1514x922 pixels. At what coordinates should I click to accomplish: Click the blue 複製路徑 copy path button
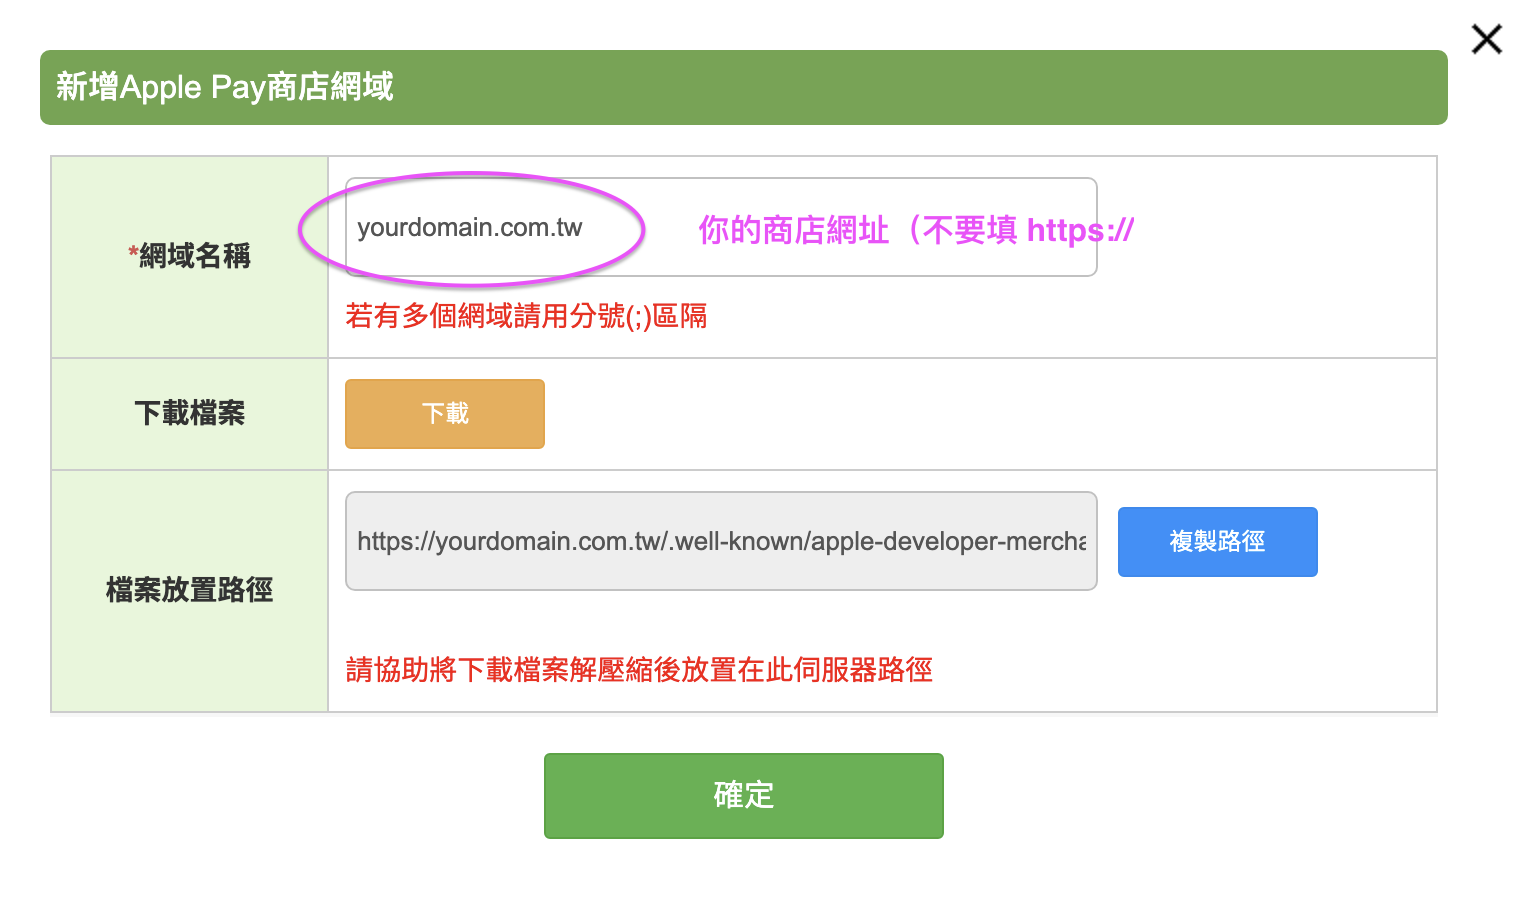[1218, 542]
